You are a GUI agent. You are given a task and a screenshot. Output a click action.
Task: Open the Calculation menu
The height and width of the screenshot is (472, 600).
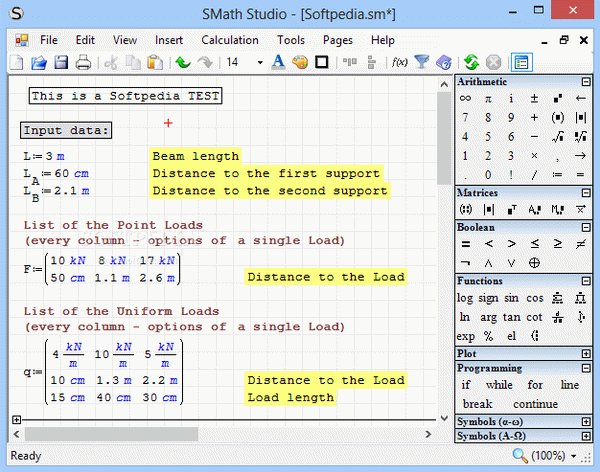pos(230,40)
